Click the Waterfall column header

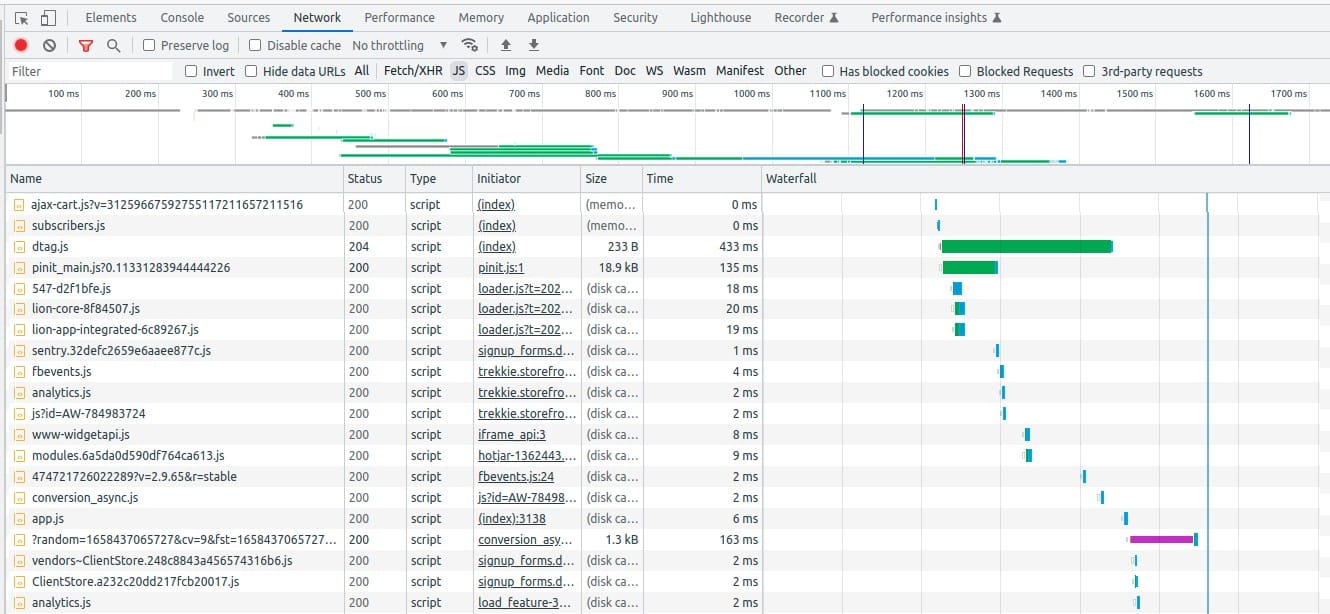[x=1045, y=178]
